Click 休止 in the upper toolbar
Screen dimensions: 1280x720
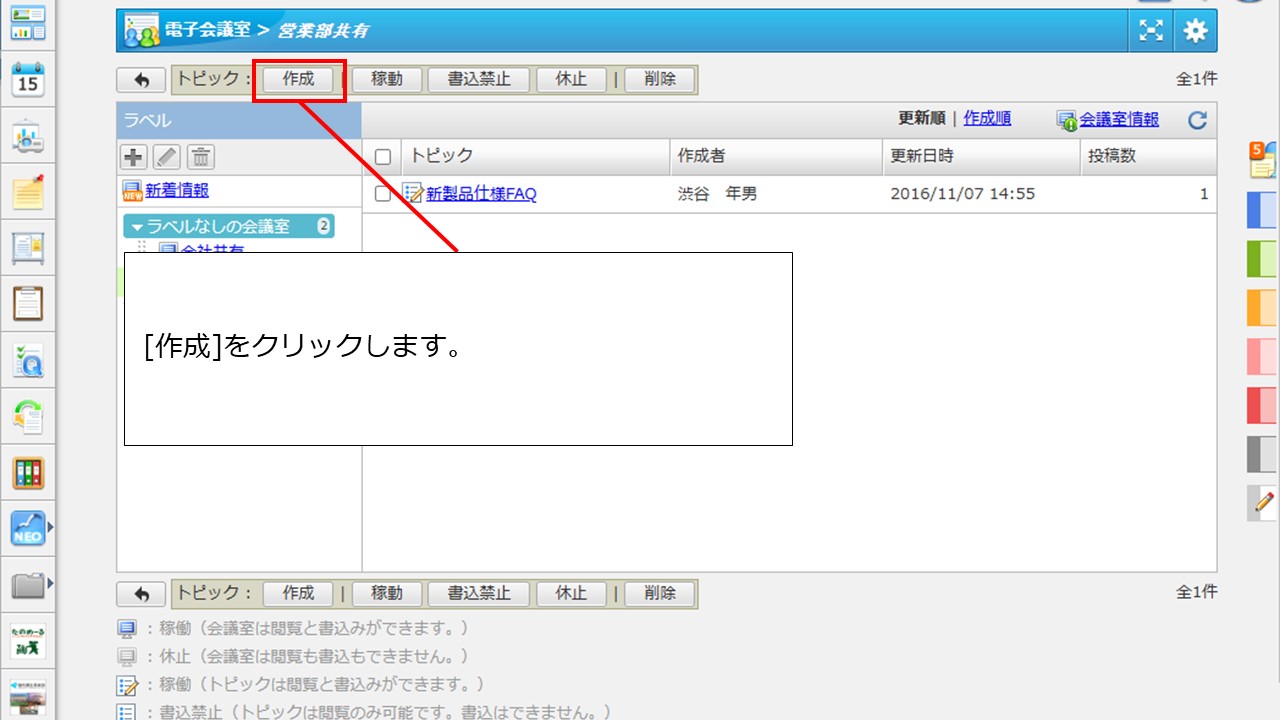(571, 80)
